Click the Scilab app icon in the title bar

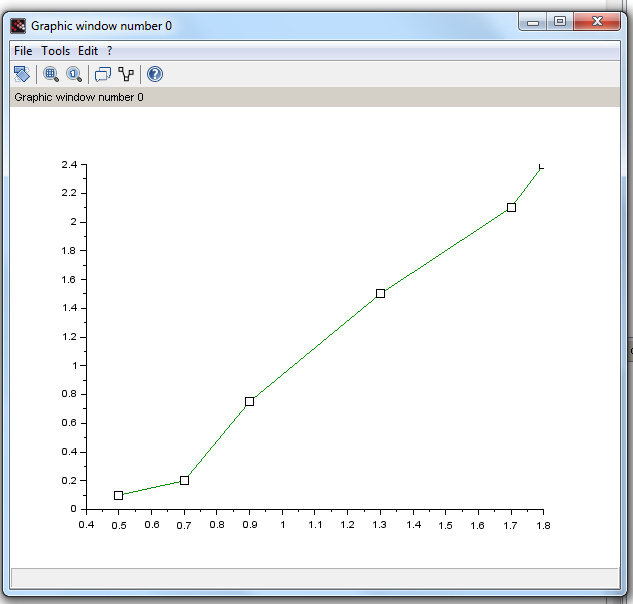click(18, 26)
